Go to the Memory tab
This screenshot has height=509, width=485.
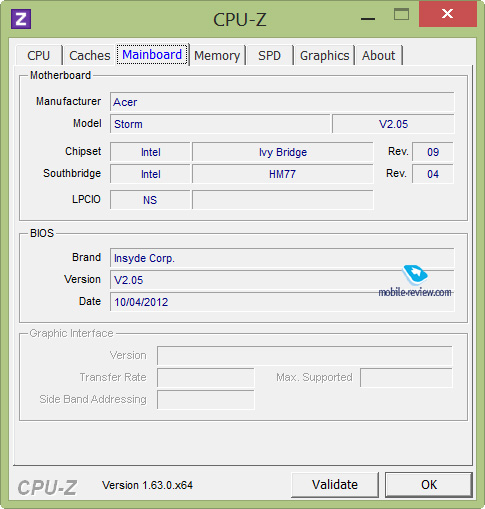click(x=217, y=55)
